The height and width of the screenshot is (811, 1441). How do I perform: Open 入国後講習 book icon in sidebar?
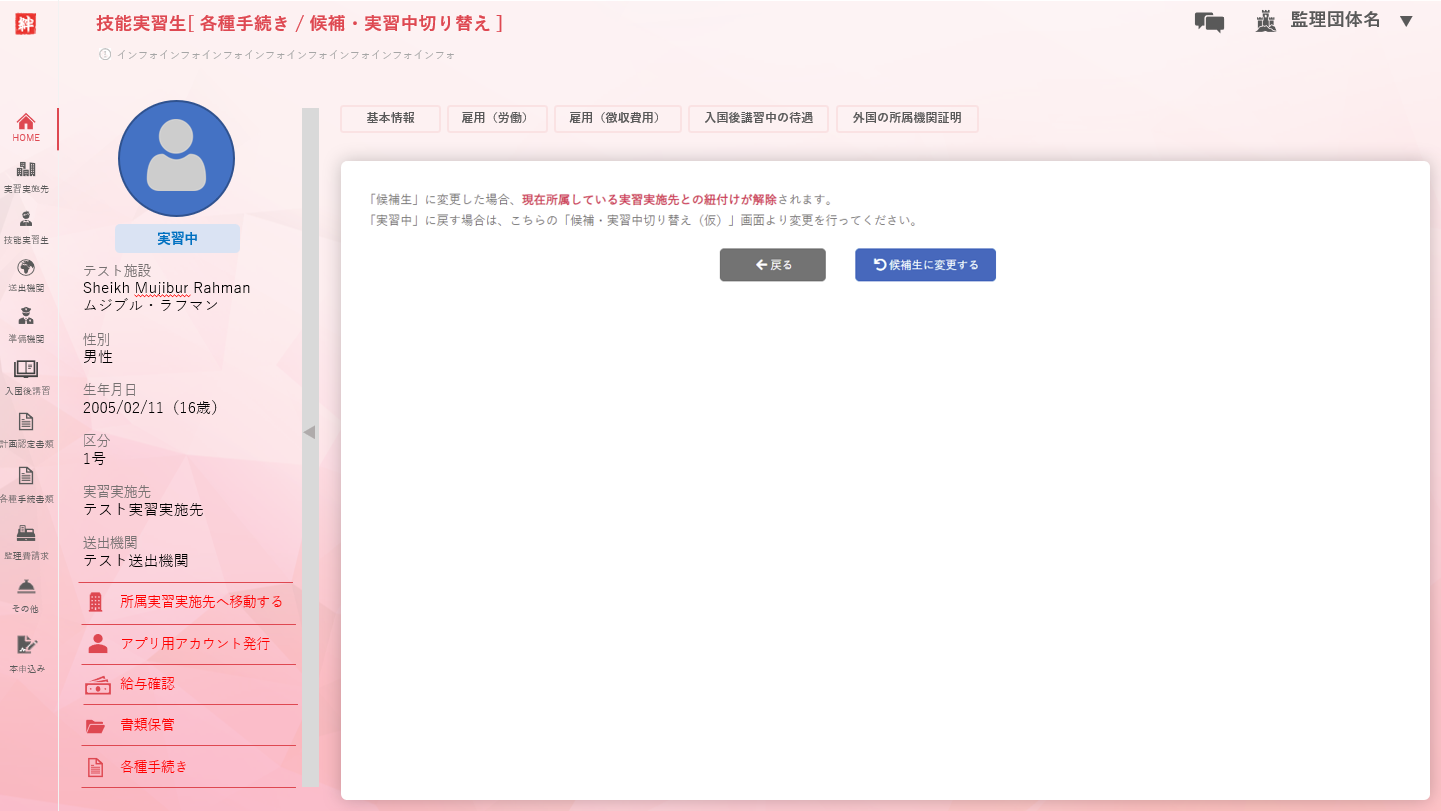click(x=27, y=370)
